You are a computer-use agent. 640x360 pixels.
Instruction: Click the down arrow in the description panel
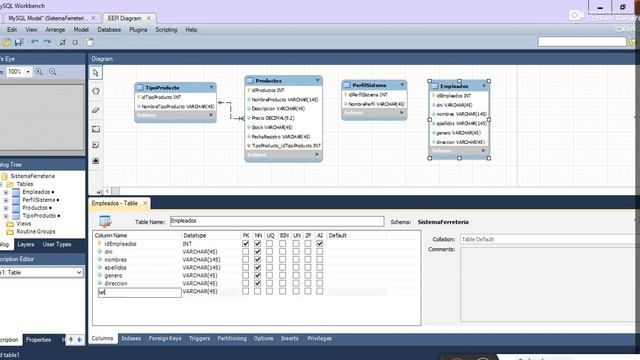(79, 340)
